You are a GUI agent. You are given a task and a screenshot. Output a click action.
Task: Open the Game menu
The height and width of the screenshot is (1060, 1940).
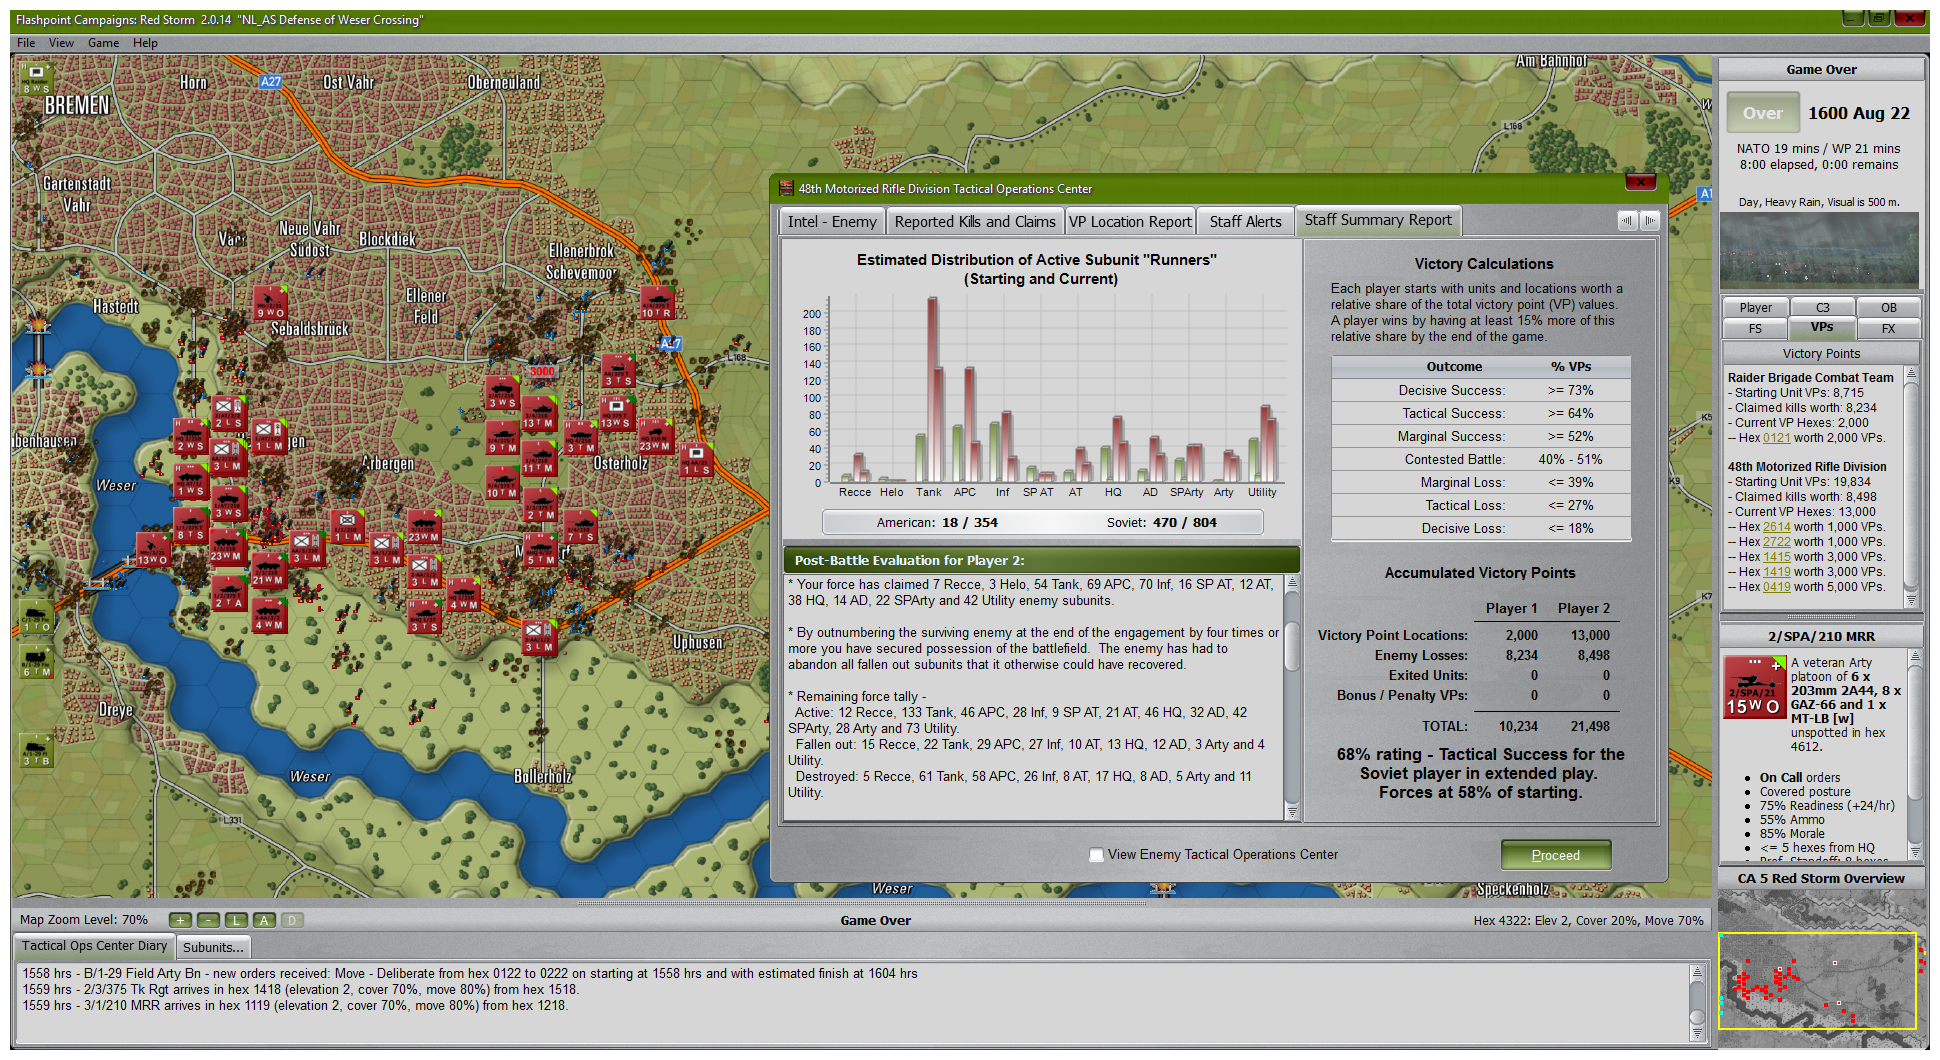[104, 43]
